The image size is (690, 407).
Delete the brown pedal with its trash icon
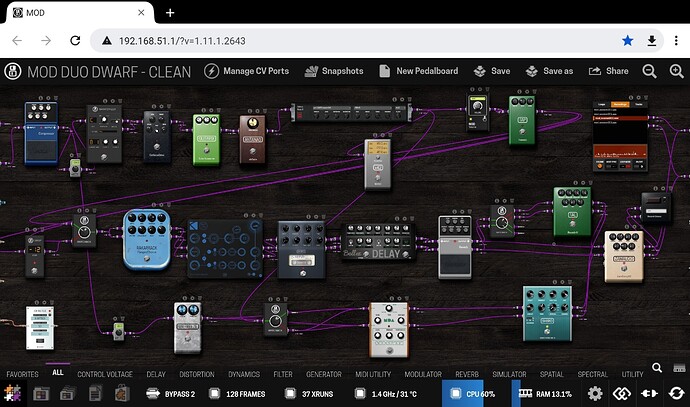click(264, 111)
